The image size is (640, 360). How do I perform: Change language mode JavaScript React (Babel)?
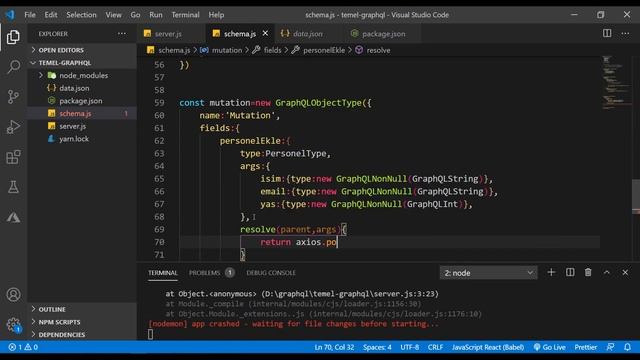(x=488, y=347)
